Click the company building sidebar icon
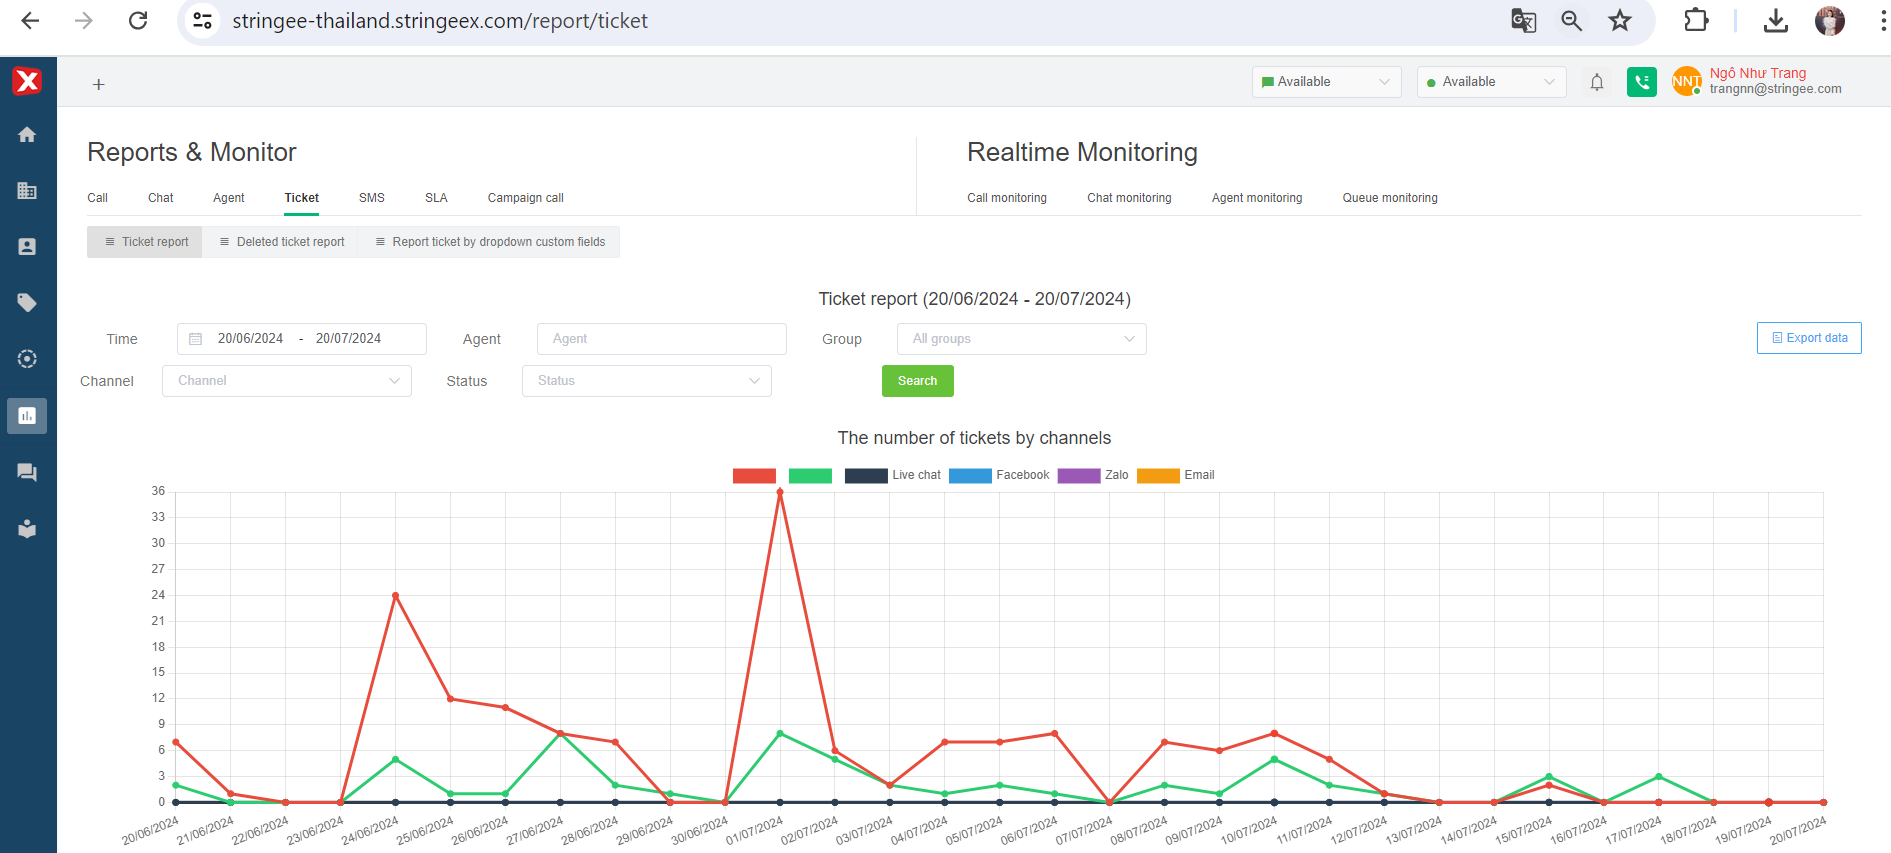Image resolution: width=1891 pixels, height=853 pixels. (27, 191)
